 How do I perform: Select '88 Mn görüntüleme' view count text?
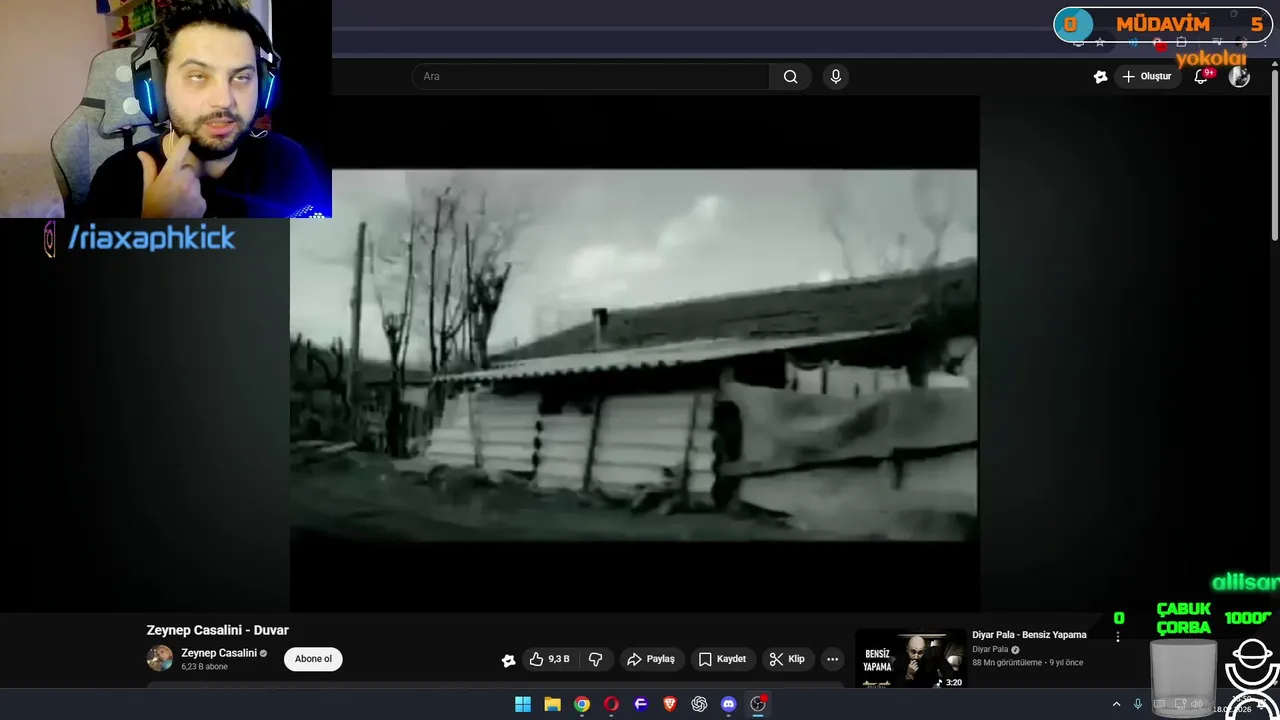tap(1006, 662)
